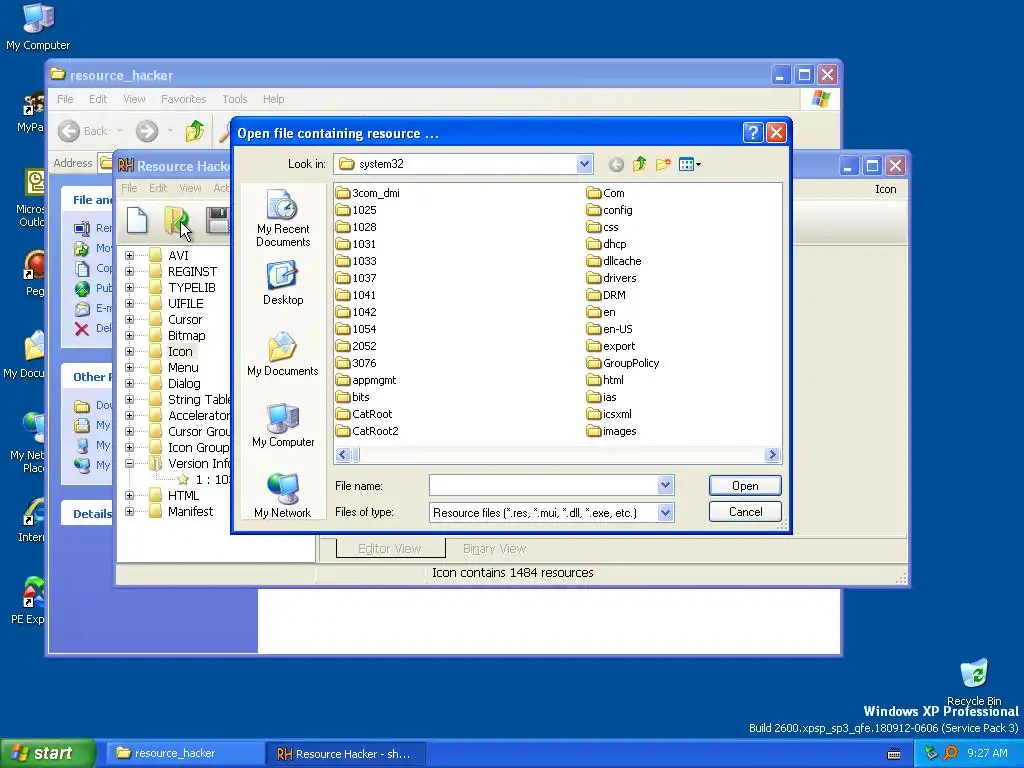Select the 2052 folder
The image size is (1024, 768).
point(357,345)
